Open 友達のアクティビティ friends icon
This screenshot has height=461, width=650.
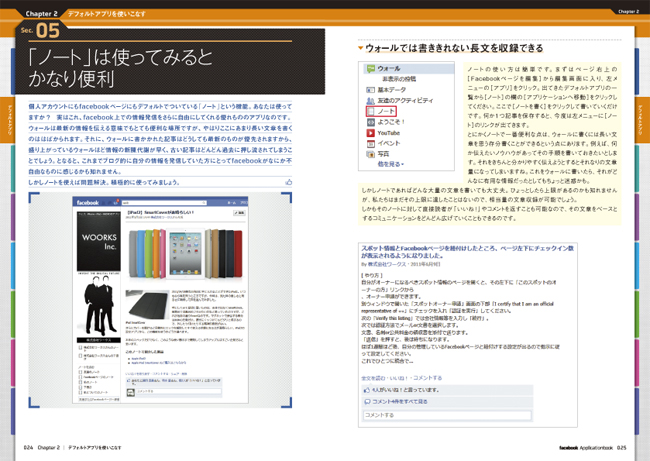[x=371, y=100]
